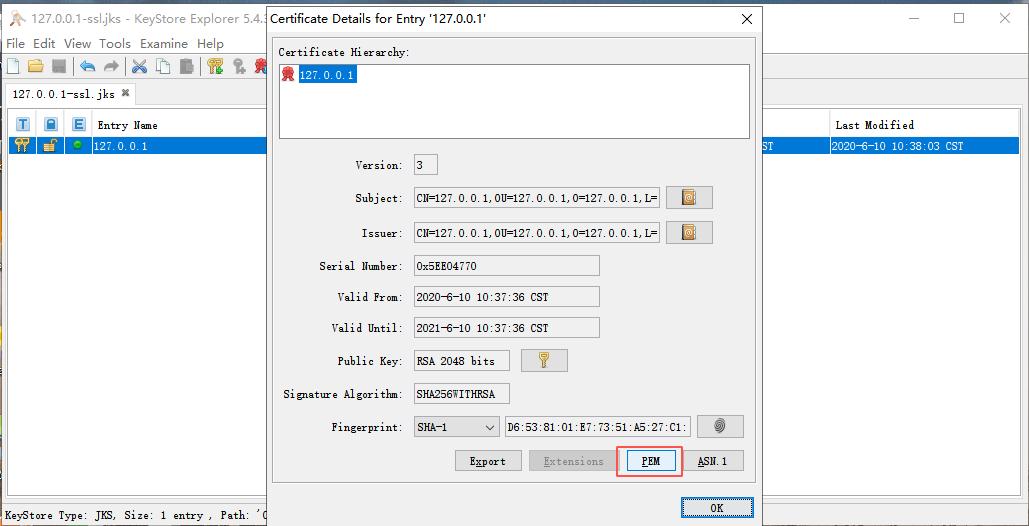Image resolution: width=1029 pixels, height=526 pixels.
Task: Click the Issuer text field
Action: click(x=537, y=232)
